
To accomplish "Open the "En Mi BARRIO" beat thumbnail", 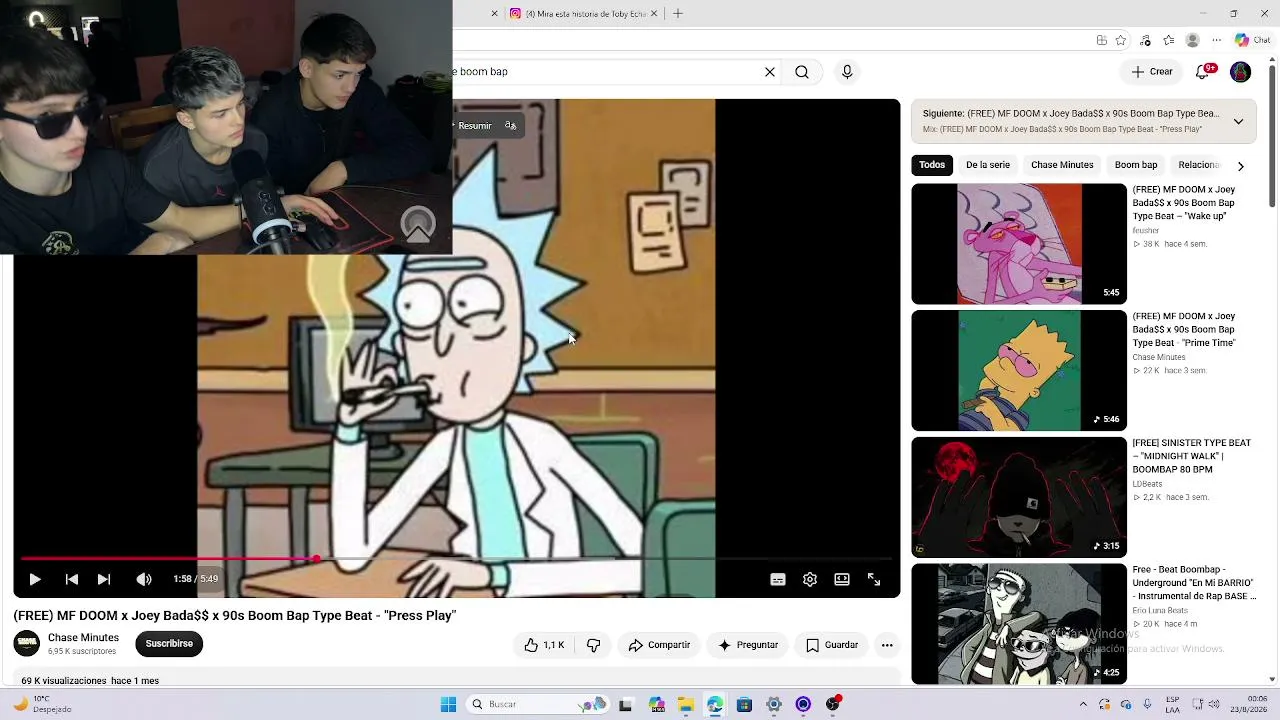I will click(1019, 624).
